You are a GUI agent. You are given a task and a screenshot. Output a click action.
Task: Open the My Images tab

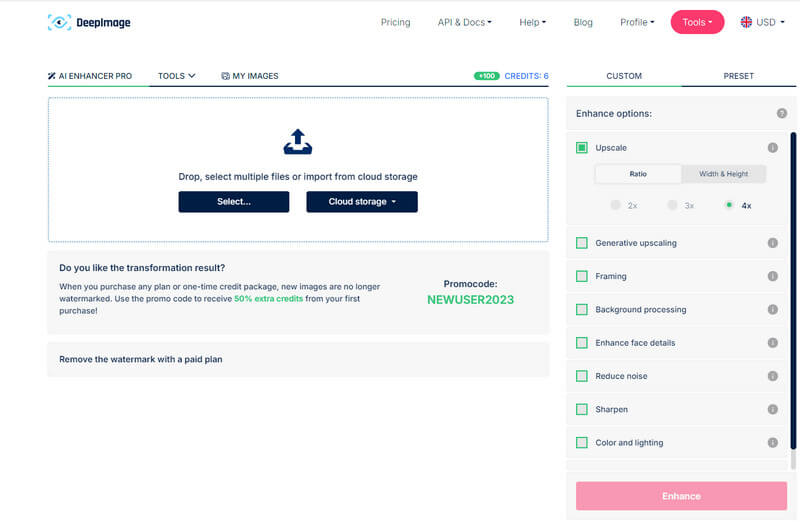point(250,76)
